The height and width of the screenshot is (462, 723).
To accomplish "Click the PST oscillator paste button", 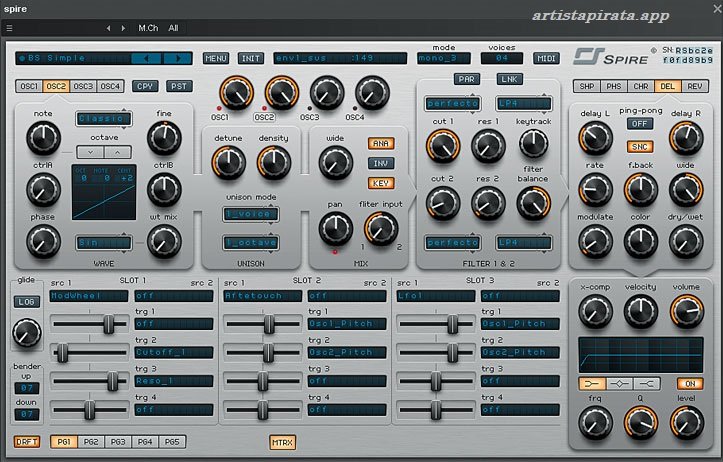I will pyautogui.click(x=179, y=86).
